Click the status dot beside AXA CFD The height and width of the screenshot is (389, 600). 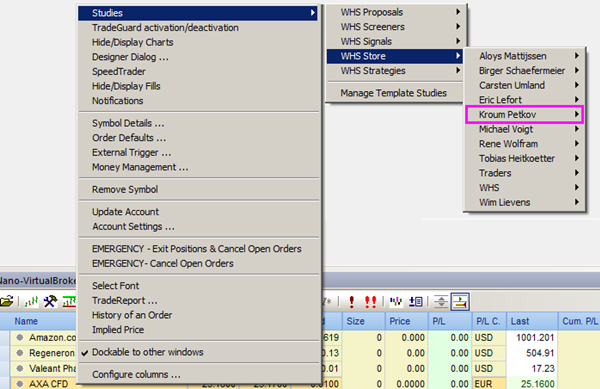tap(20, 383)
